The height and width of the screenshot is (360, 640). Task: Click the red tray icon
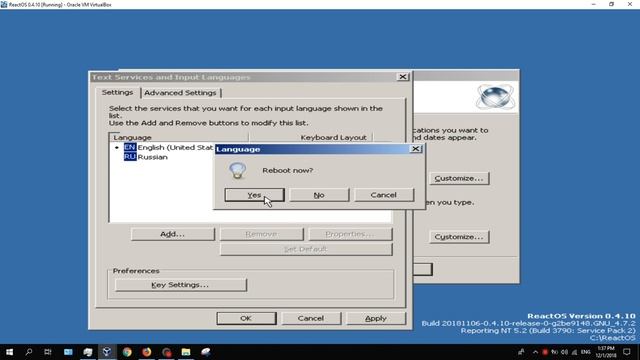(544, 352)
